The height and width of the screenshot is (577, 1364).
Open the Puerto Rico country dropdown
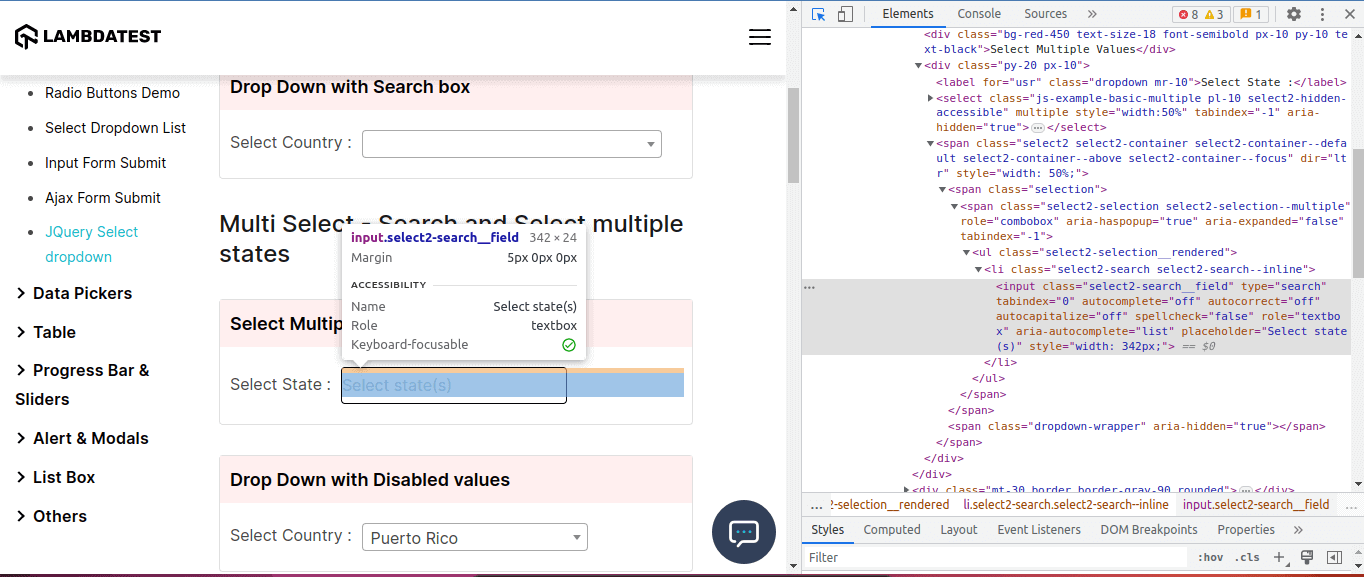474,537
